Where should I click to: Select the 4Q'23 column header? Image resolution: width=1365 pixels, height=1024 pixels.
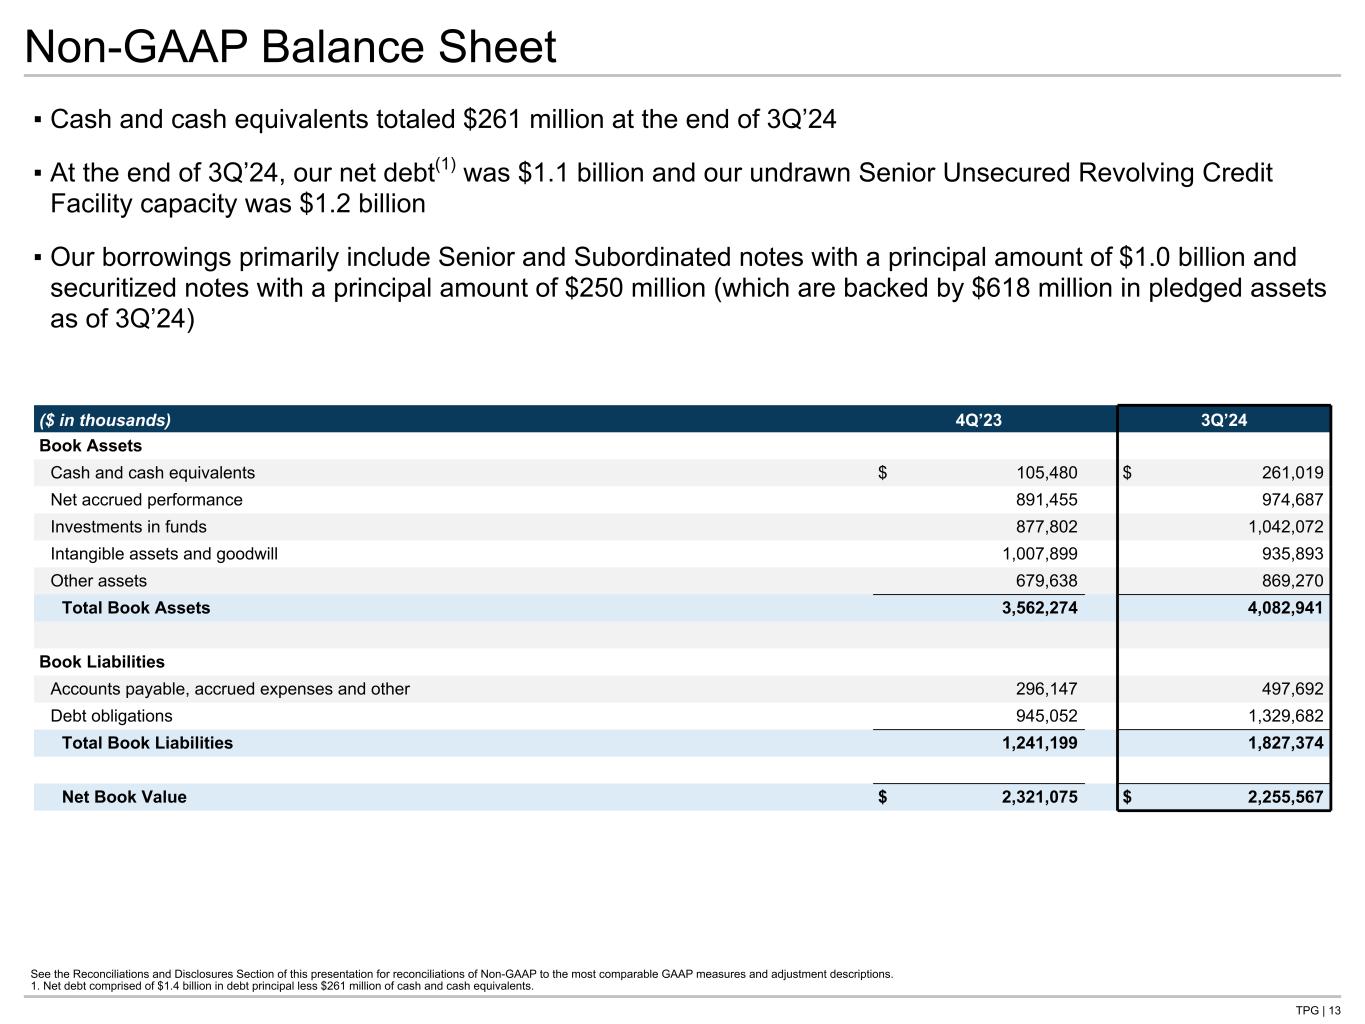(978, 420)
